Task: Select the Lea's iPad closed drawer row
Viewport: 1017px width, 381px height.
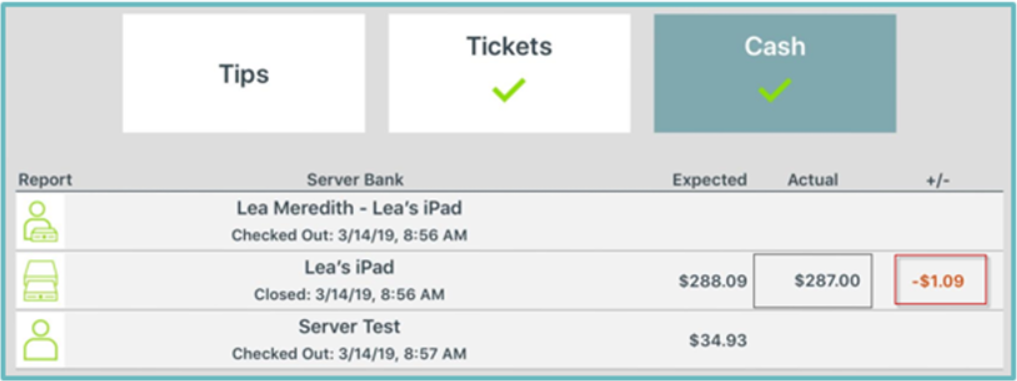Action: point(508,280)
